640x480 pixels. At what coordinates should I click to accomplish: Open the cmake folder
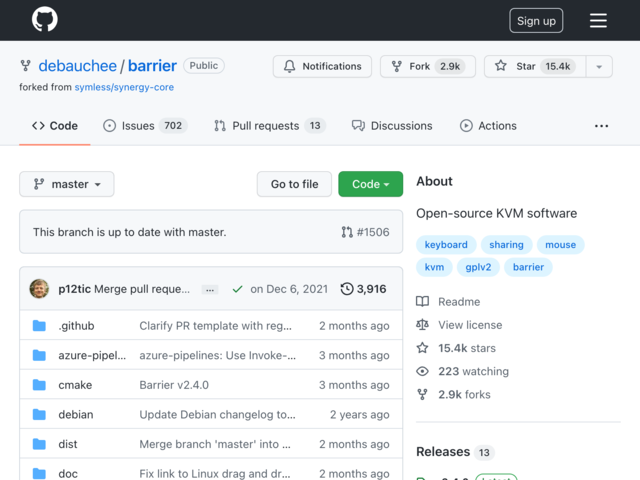pos(75,385)
